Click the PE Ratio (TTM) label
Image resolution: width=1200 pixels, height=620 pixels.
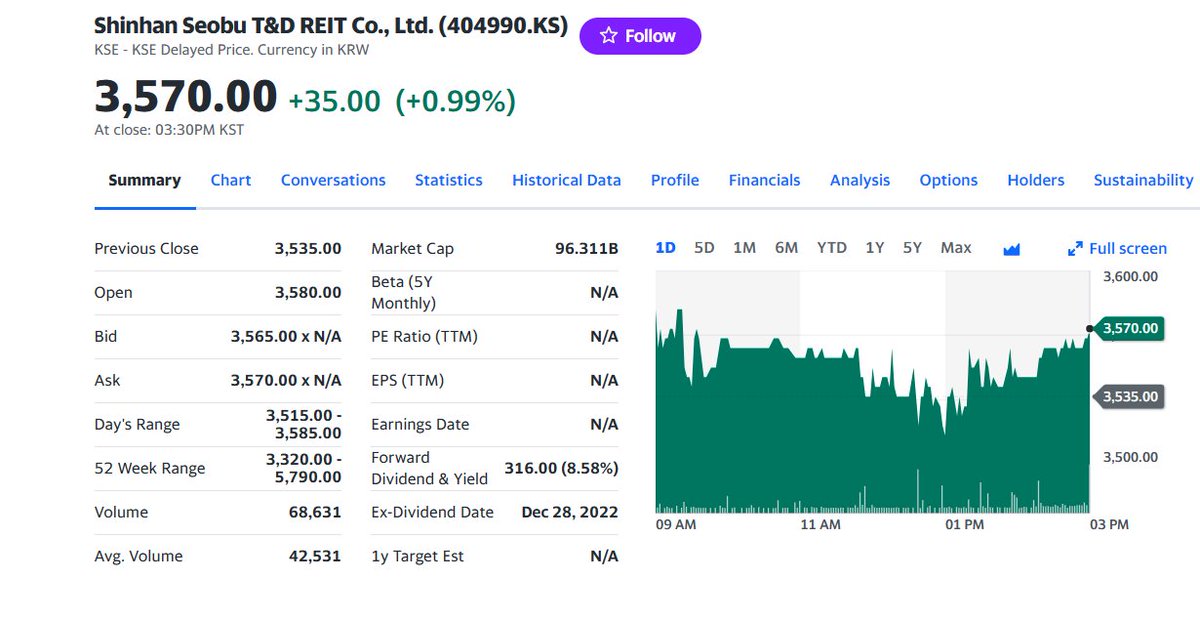coord(424,337)
